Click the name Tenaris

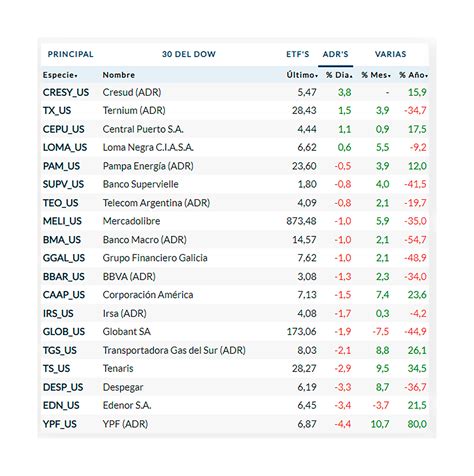pyautogui.click(x=118, y=369)
